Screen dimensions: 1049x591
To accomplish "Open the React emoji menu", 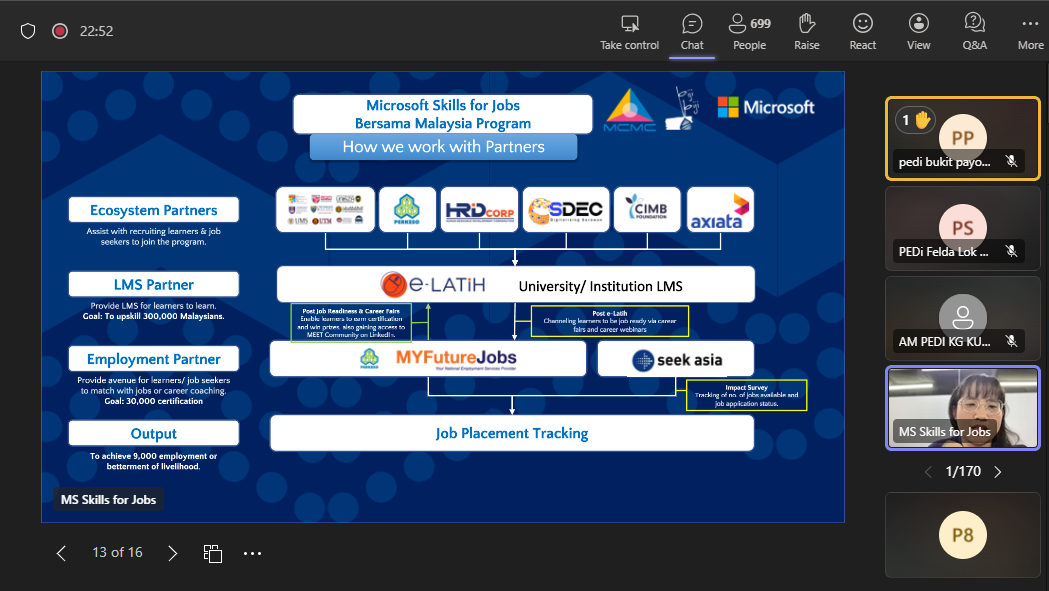I will tap(862, 31).
